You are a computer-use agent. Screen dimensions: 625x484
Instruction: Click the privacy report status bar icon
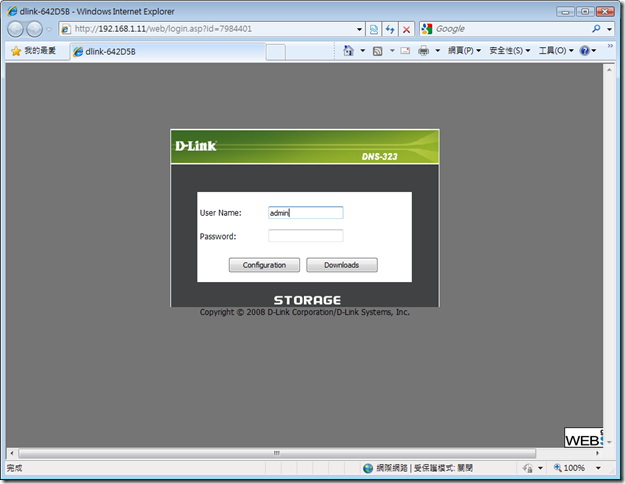[528, 468]
